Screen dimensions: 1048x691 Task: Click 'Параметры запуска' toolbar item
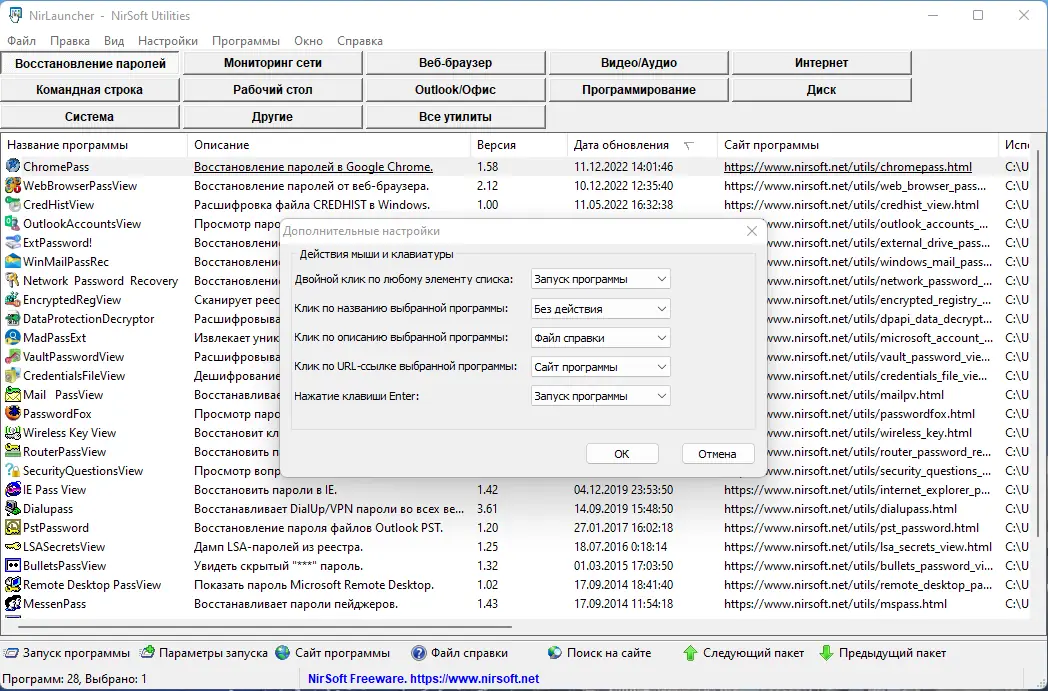click(204, 653)
